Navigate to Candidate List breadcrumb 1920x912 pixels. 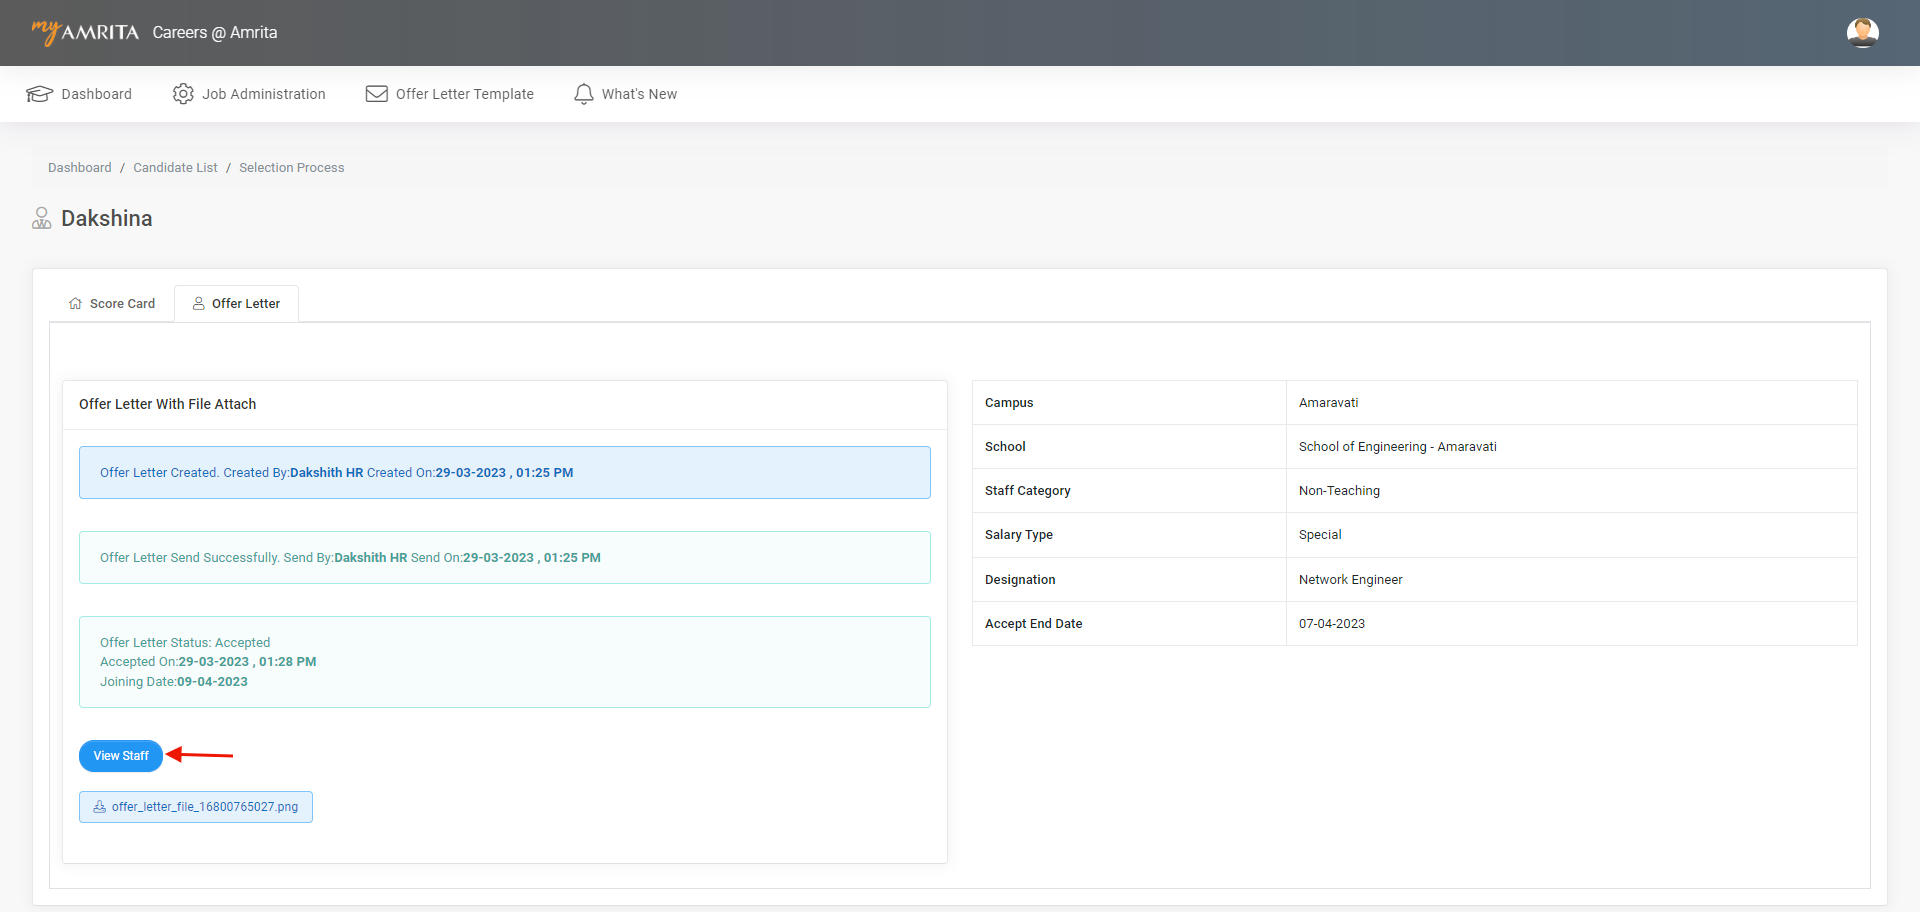[x=175, y=168]
